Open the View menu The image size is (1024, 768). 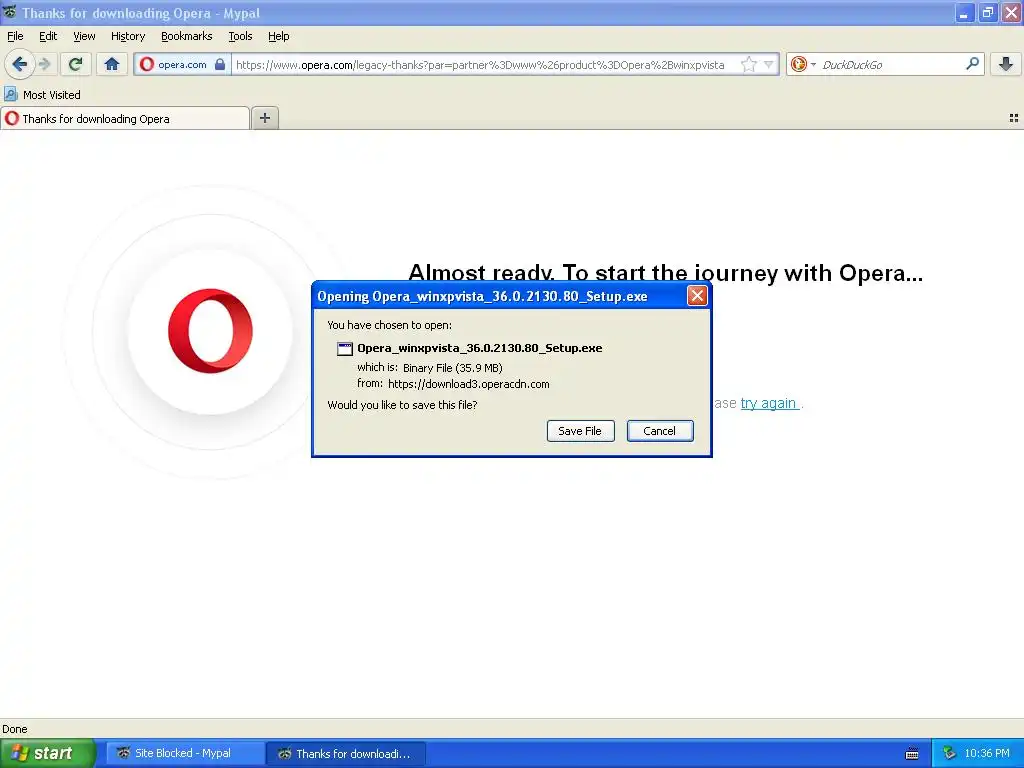(84, 36)
